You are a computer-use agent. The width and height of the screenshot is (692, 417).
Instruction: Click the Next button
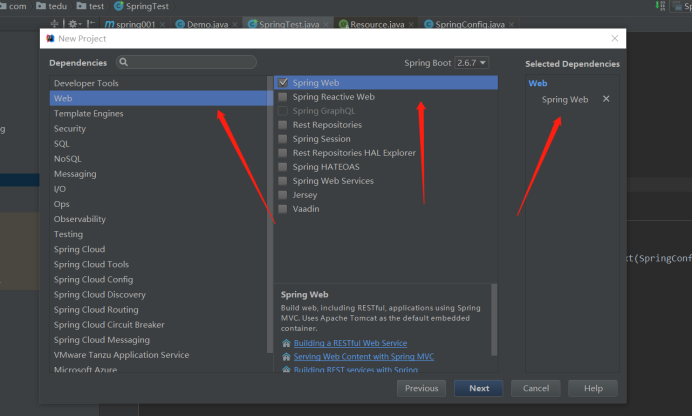coord(479,388)
